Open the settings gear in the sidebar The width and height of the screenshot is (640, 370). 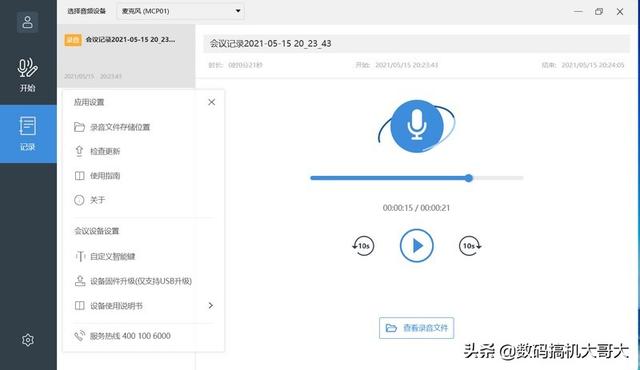28,339
